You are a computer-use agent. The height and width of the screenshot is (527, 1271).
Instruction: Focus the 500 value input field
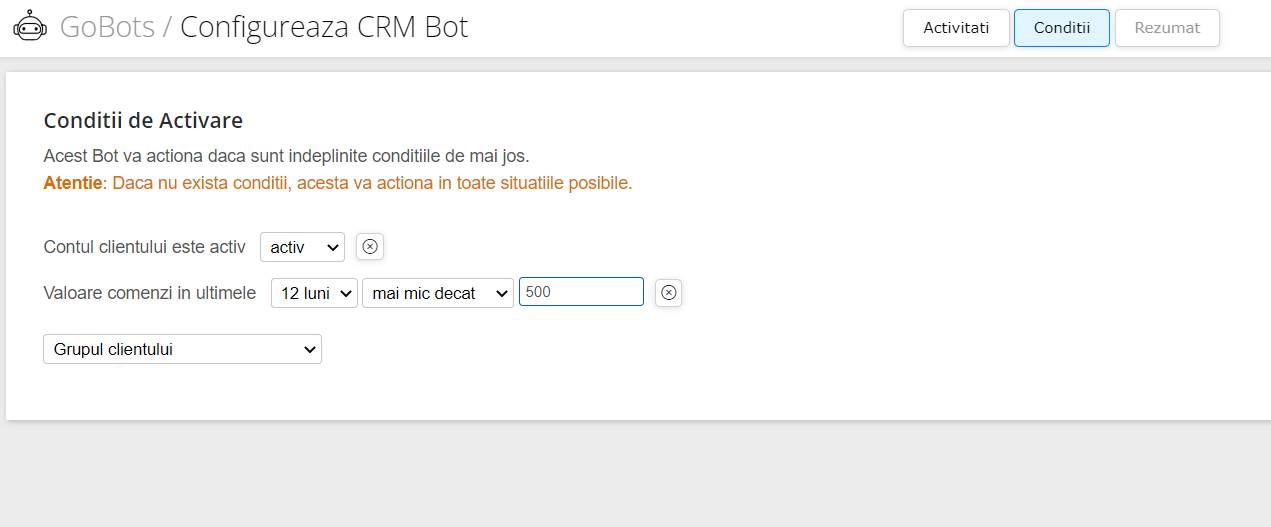581,292
